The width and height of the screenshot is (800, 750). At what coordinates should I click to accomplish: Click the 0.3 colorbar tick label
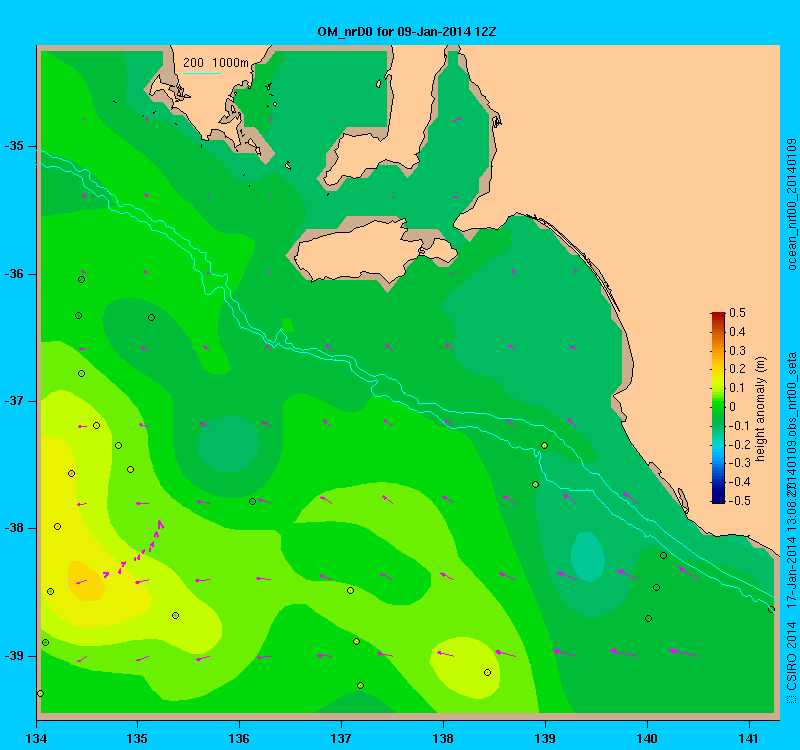click(x=737, y=351)
